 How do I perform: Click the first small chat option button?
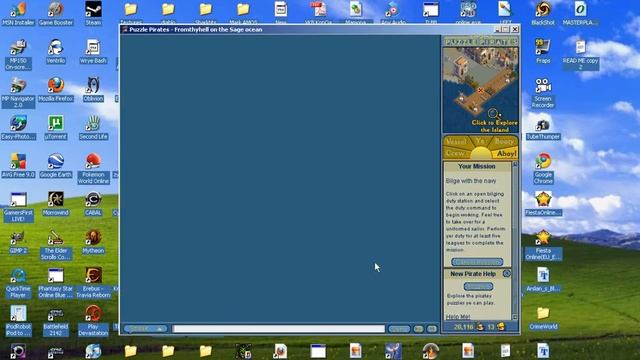click(418, 329)
